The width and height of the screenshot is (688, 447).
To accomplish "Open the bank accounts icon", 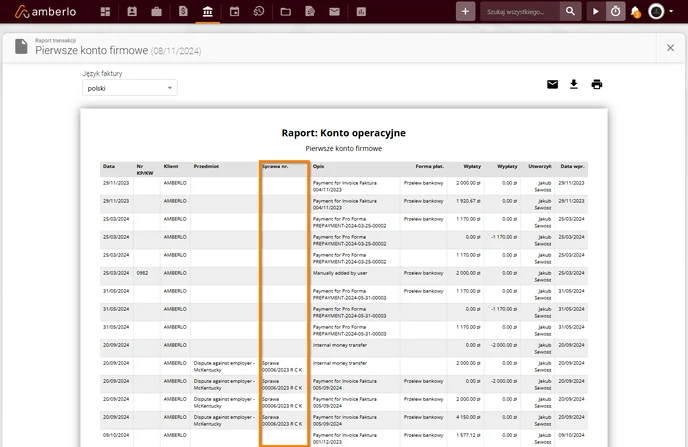I will [208, 11].
